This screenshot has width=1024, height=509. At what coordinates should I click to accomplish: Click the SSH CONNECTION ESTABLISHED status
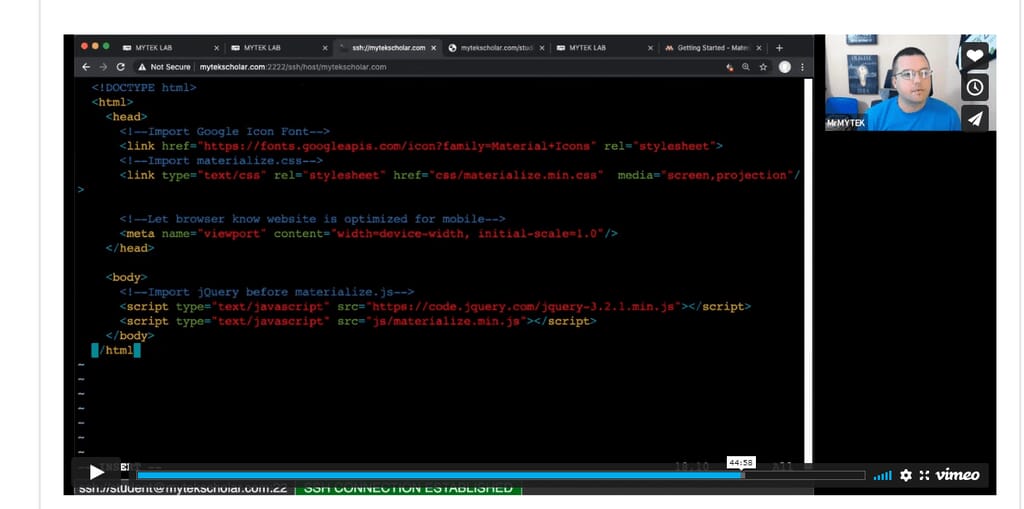pyautogui.click(x=408, y=488)
